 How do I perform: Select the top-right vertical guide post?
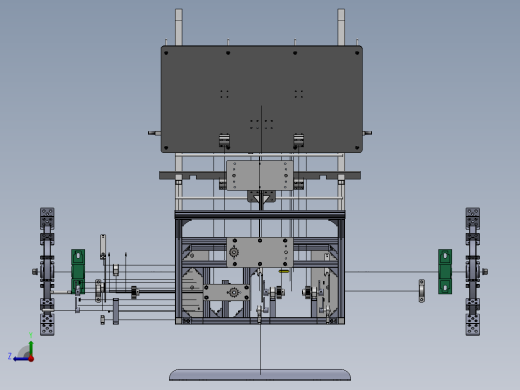(x=341, y=27)
